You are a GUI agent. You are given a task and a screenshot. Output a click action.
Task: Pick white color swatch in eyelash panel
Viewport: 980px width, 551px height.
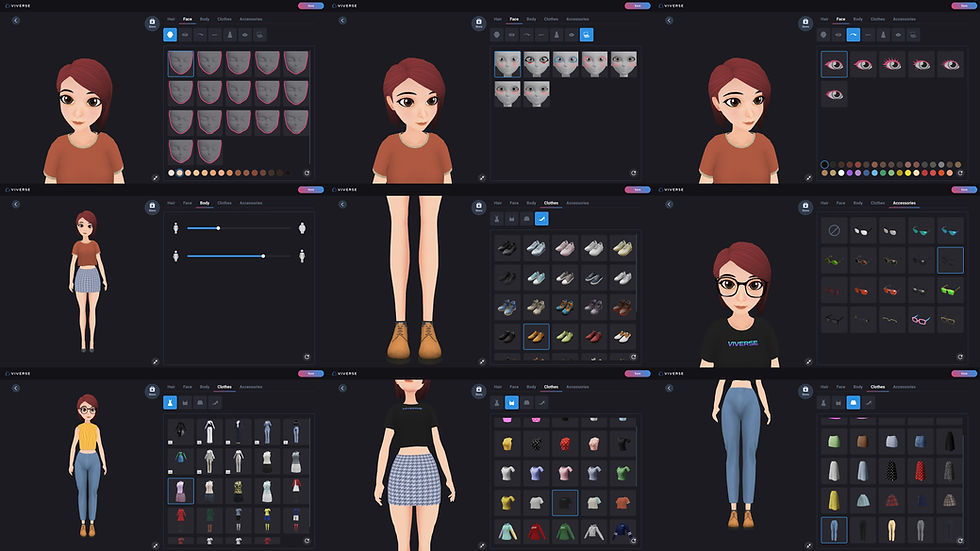(x=841, y=173)
